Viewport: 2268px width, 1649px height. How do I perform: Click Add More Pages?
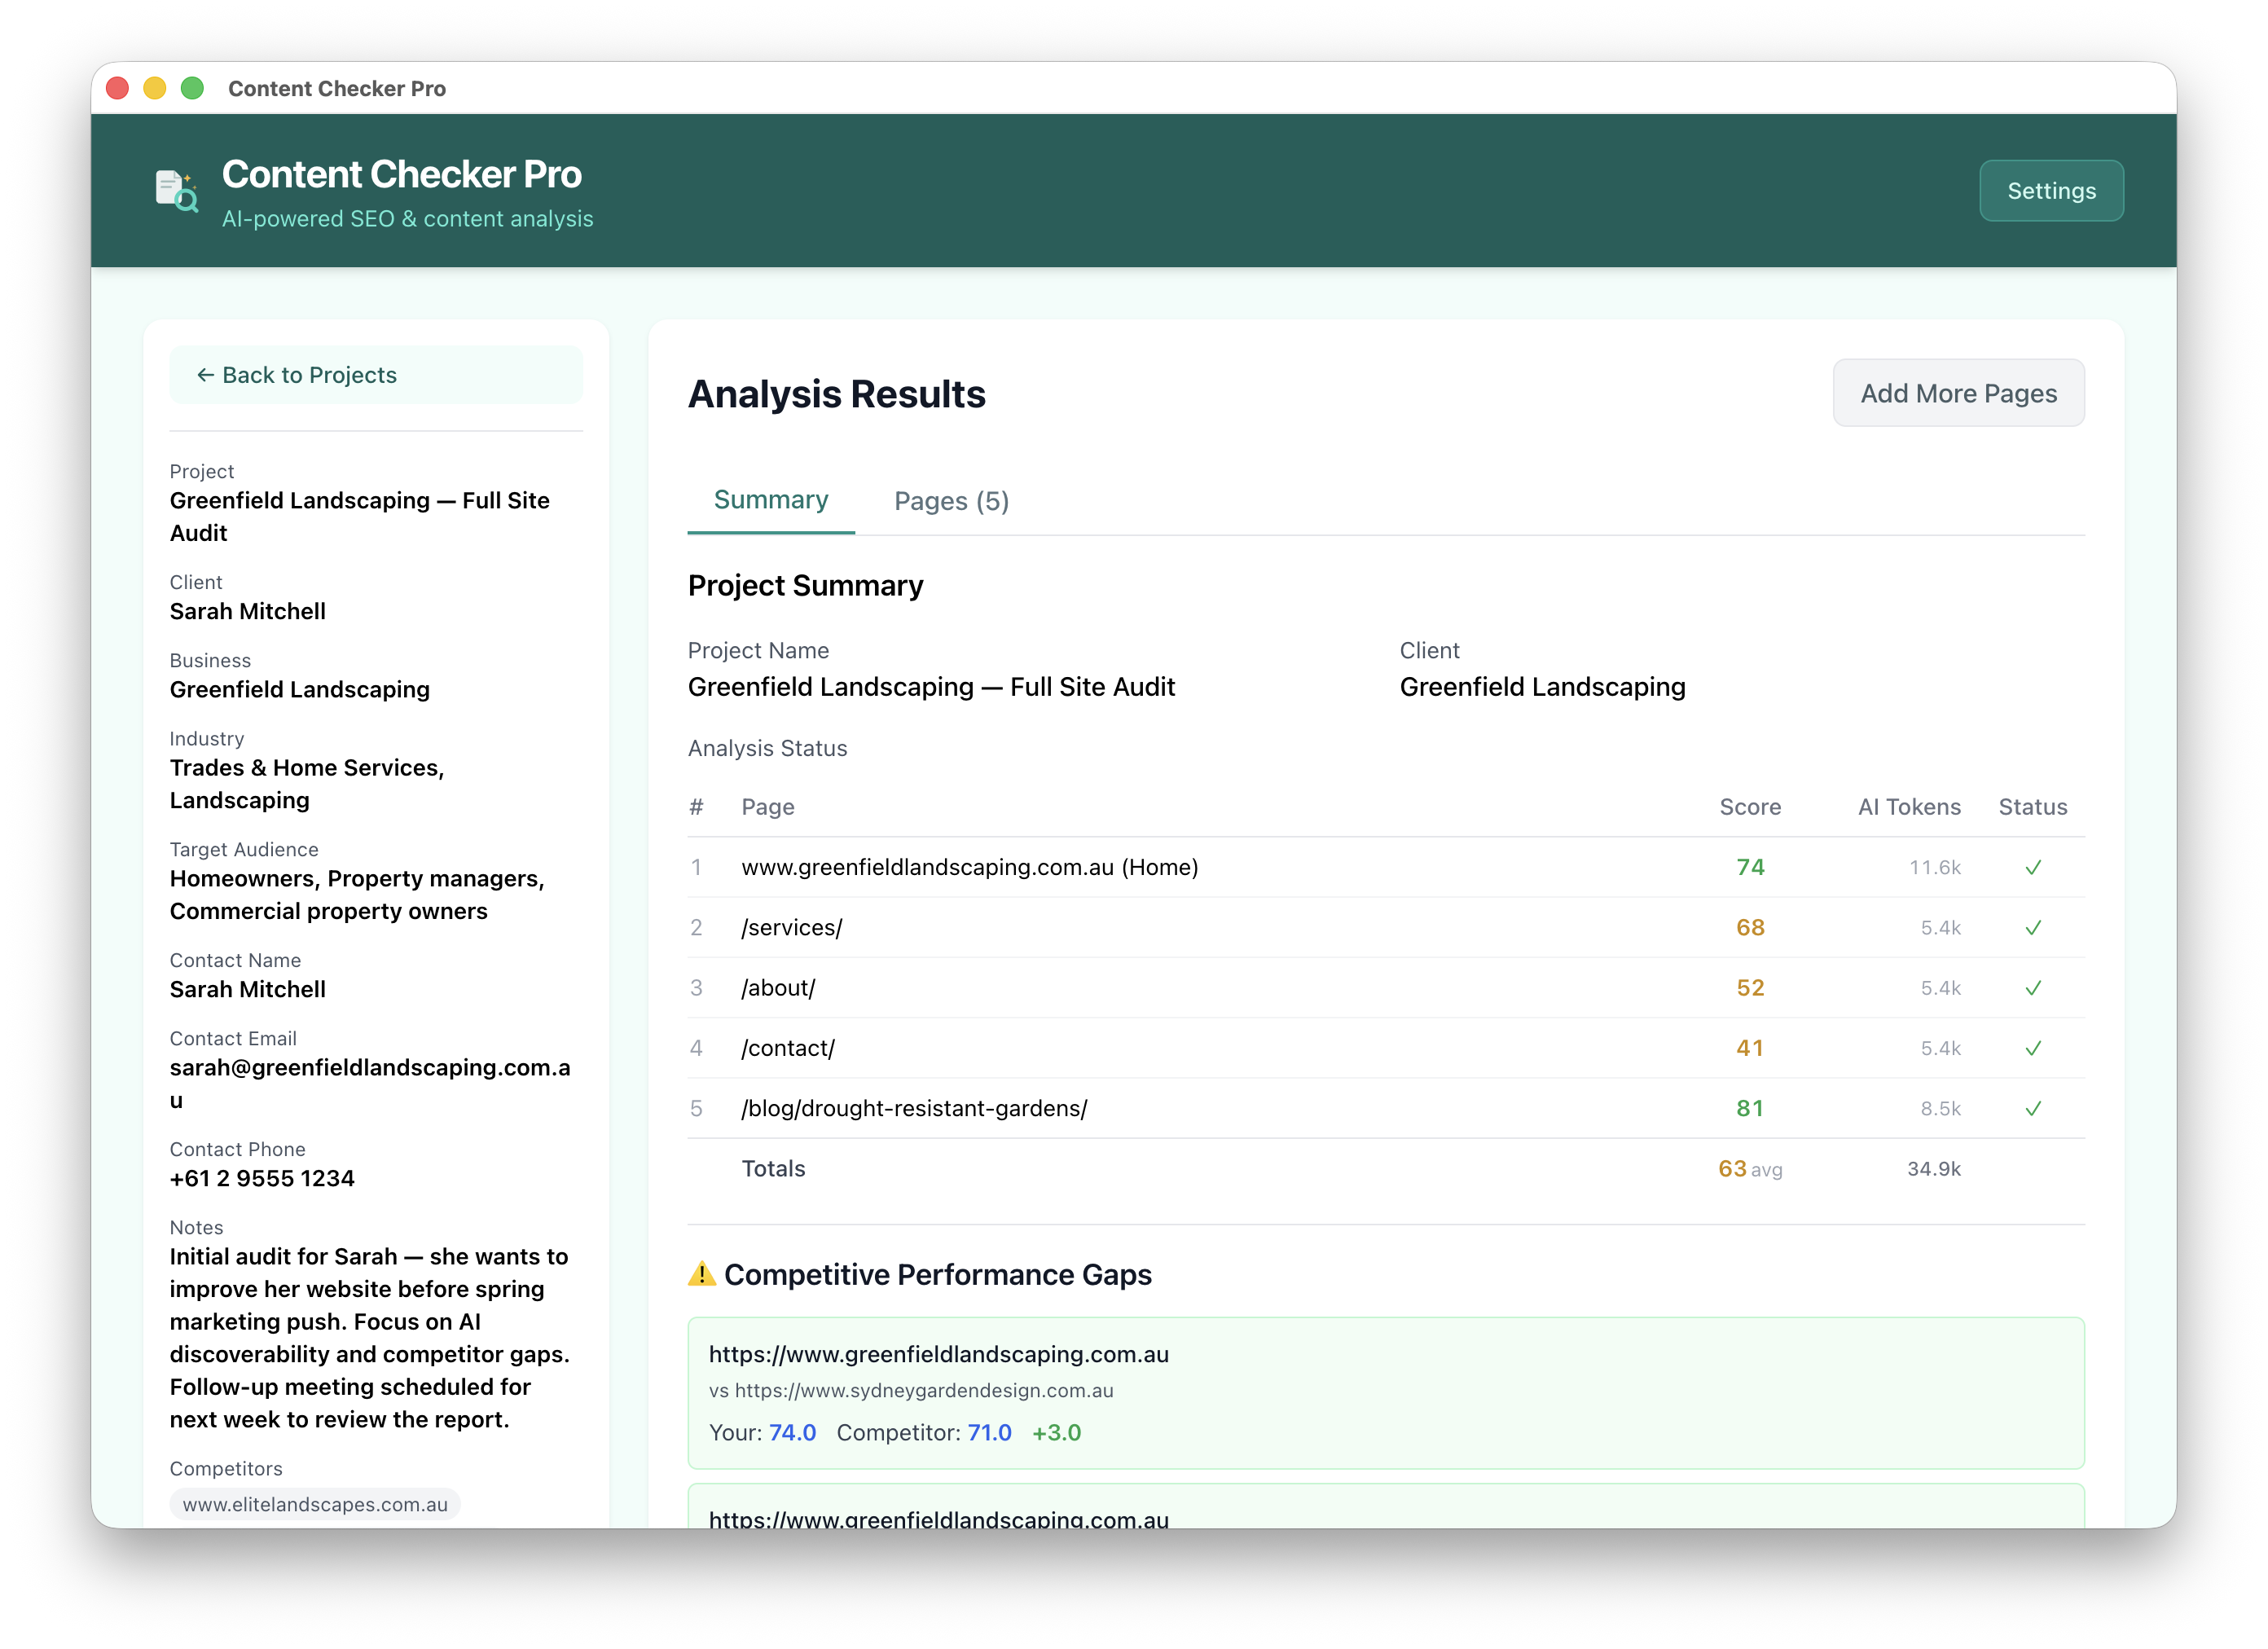click(x=1958, y=392)
